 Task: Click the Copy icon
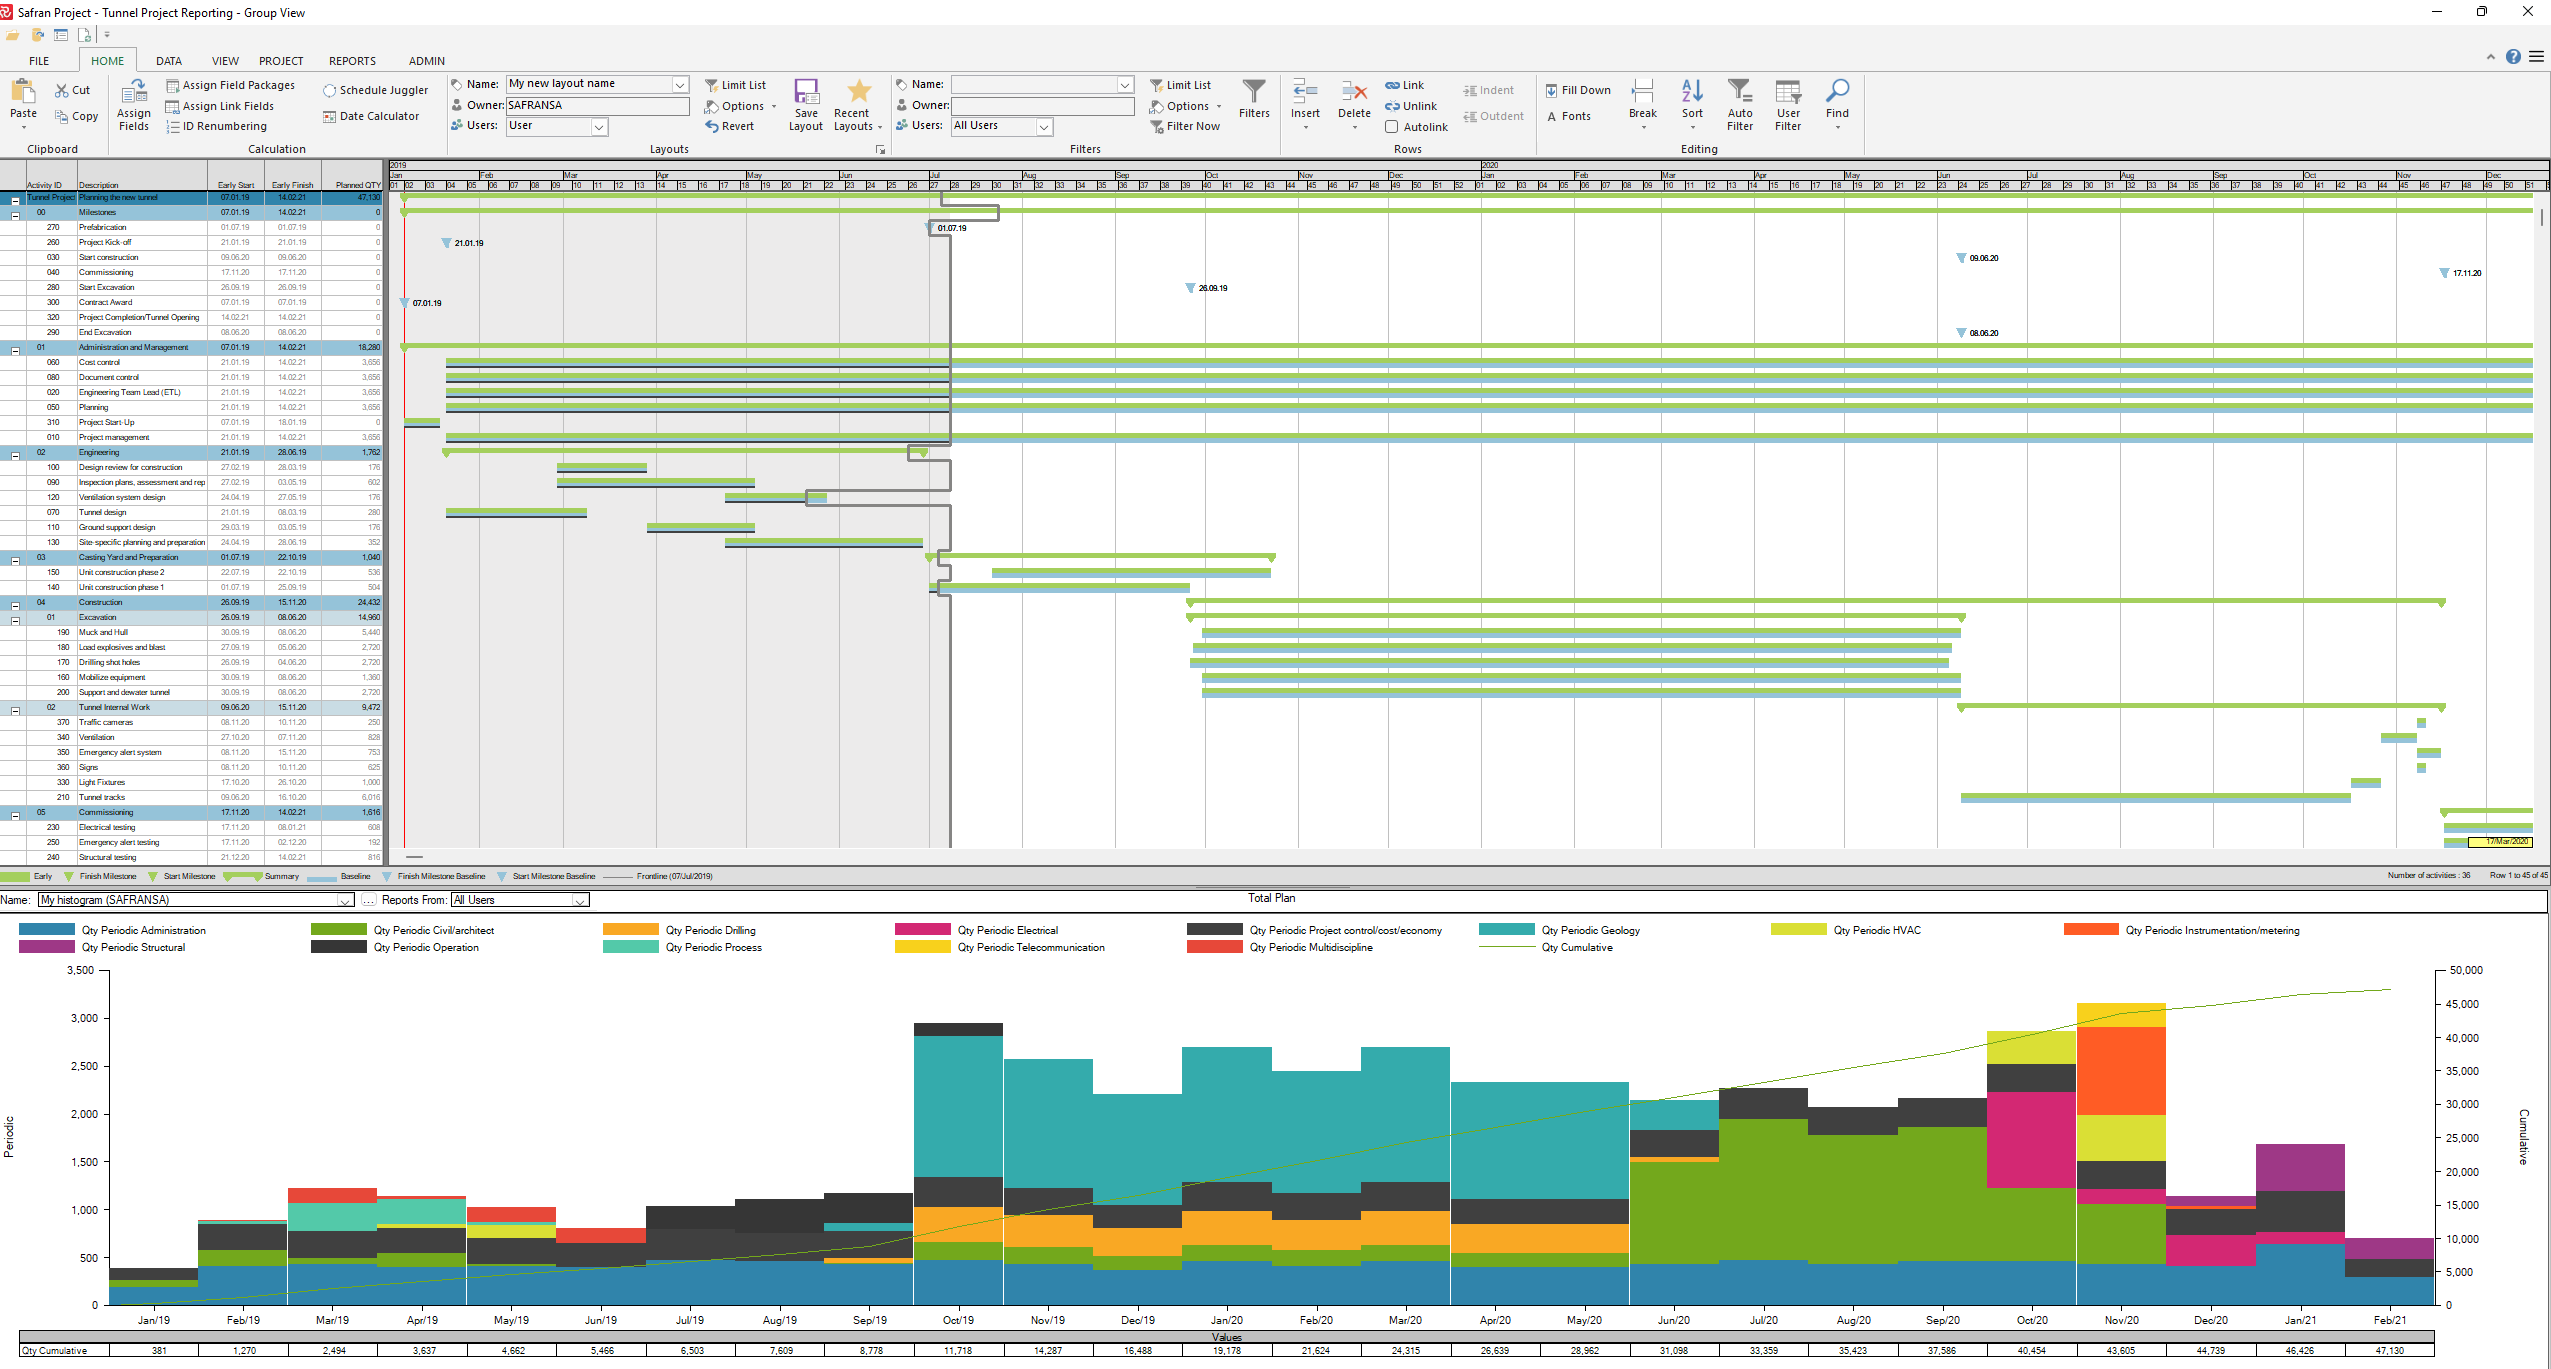[x=62, y=116]
